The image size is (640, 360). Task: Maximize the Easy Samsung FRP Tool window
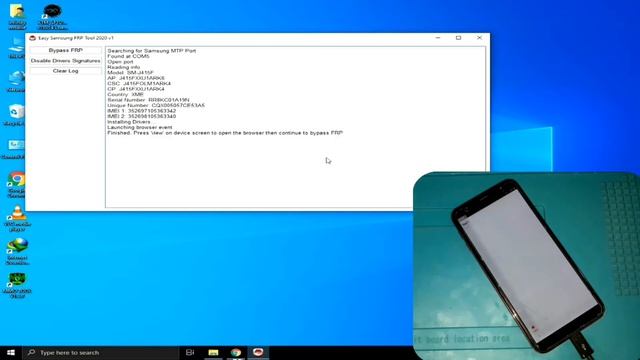click(458, 38)
